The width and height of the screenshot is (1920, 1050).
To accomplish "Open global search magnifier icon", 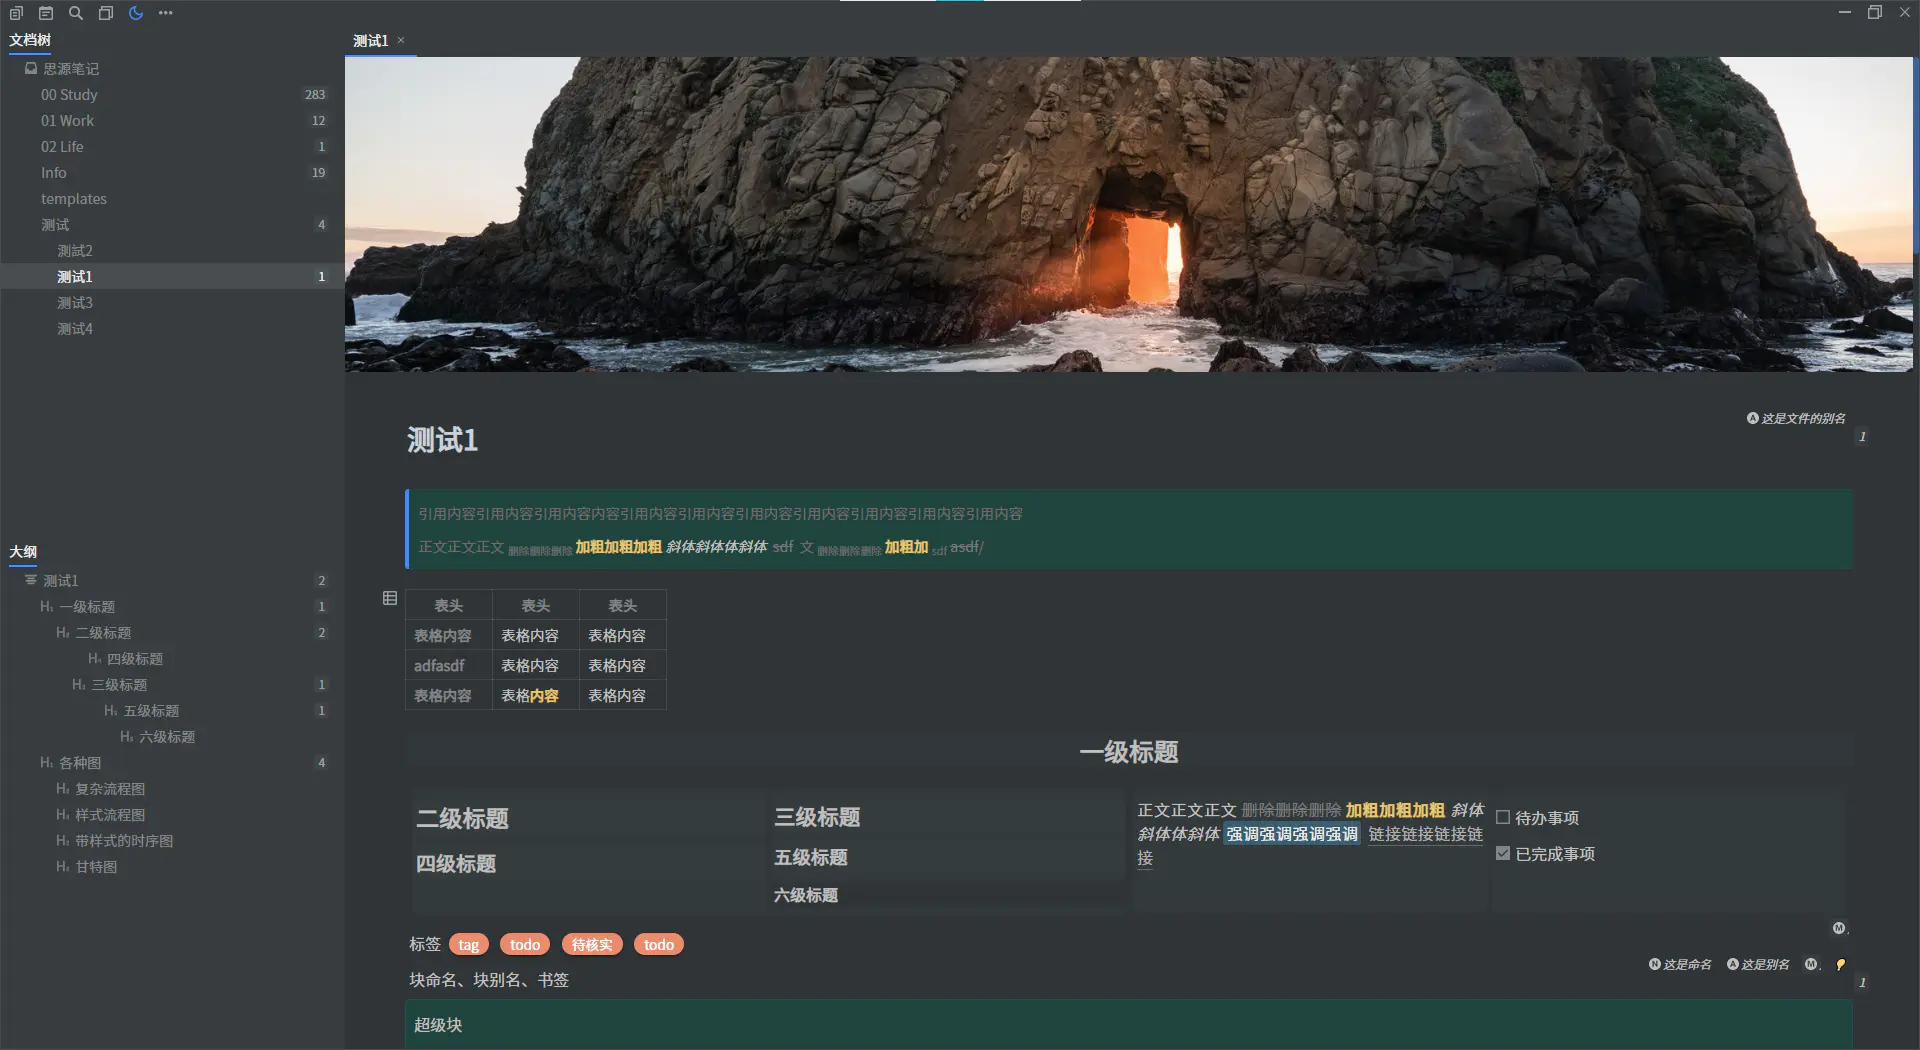I will [76, 13].
